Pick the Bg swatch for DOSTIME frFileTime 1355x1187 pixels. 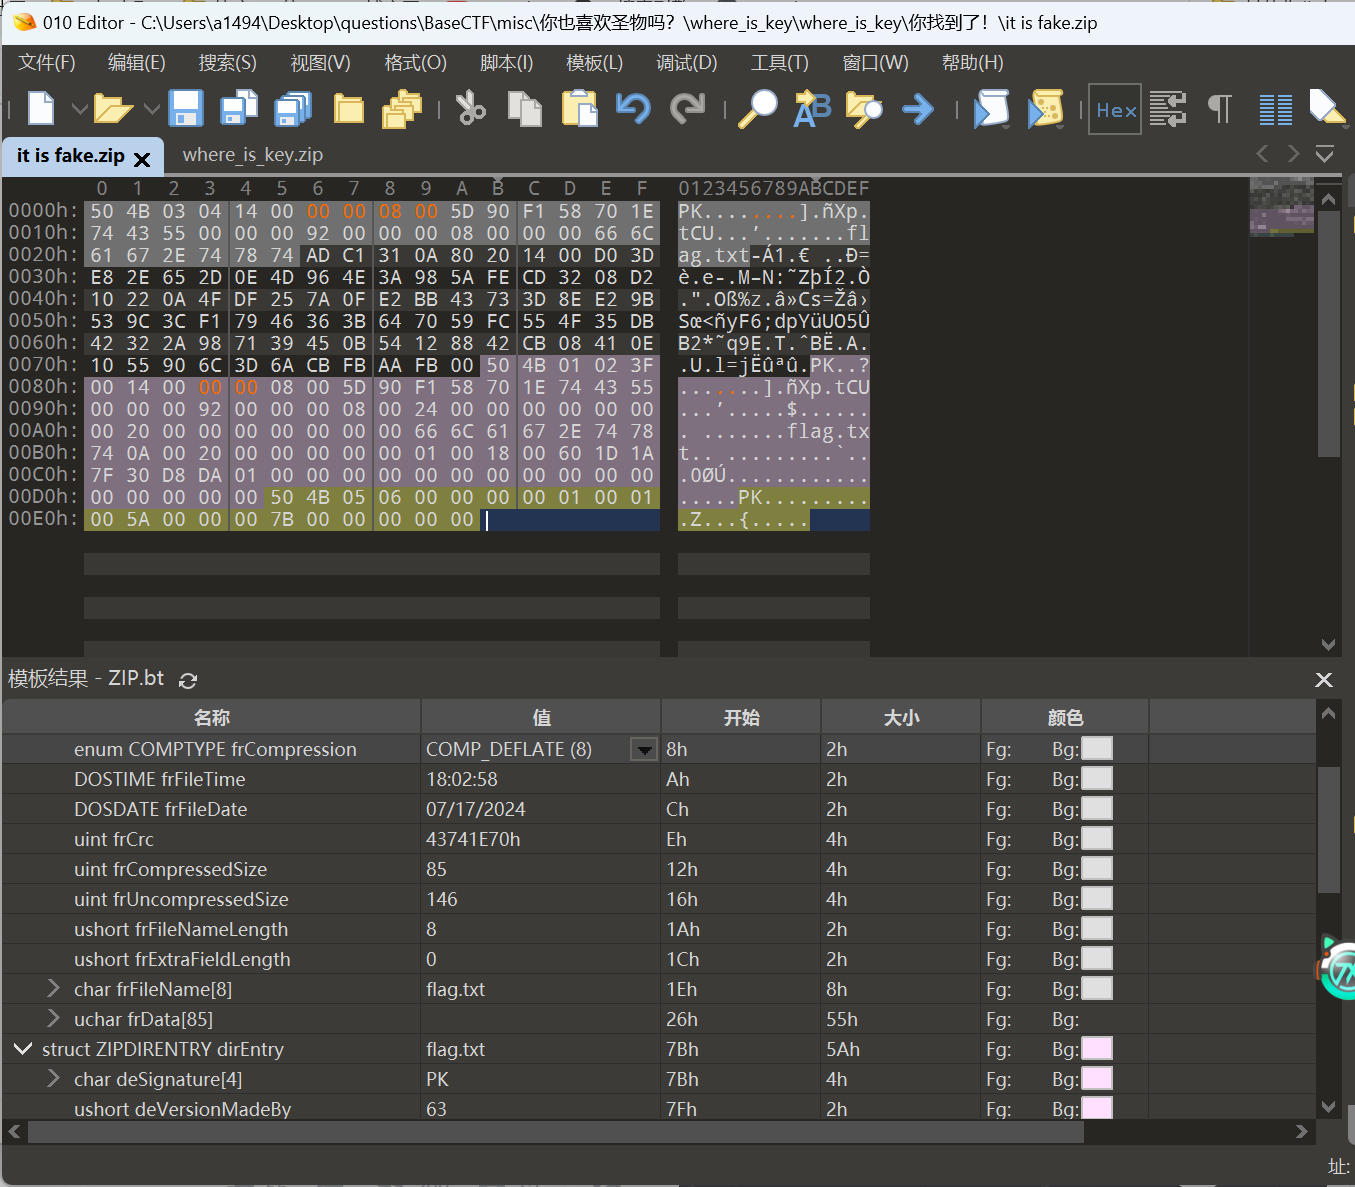(x=1097, y=779)
